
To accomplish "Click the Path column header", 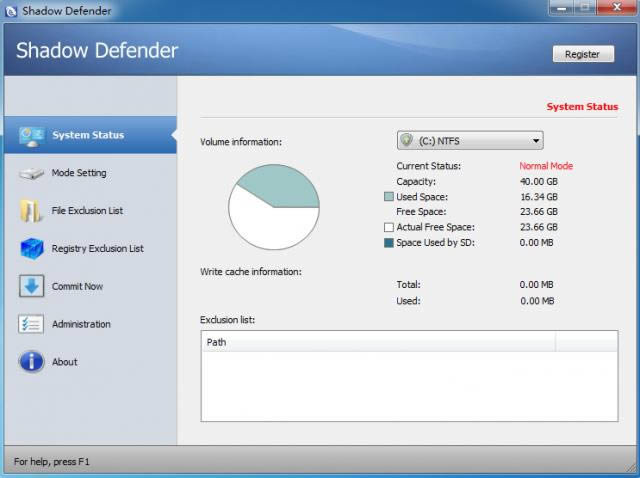I will (378, 342).
